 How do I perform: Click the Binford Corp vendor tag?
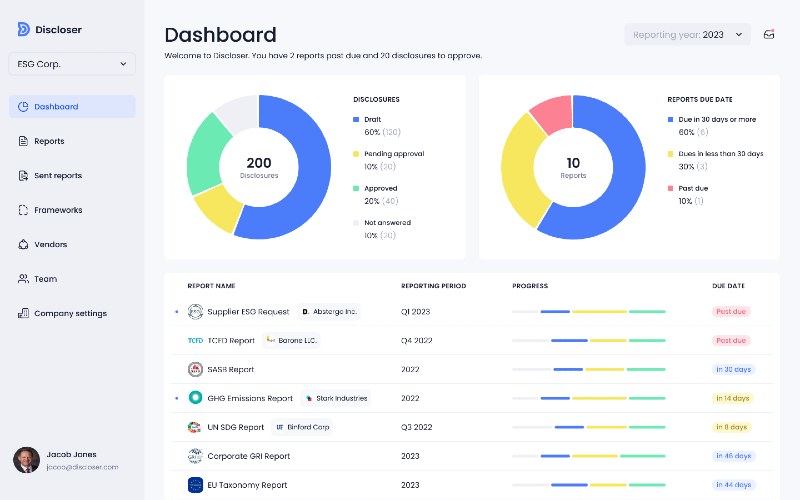click(x=302, y=427)
